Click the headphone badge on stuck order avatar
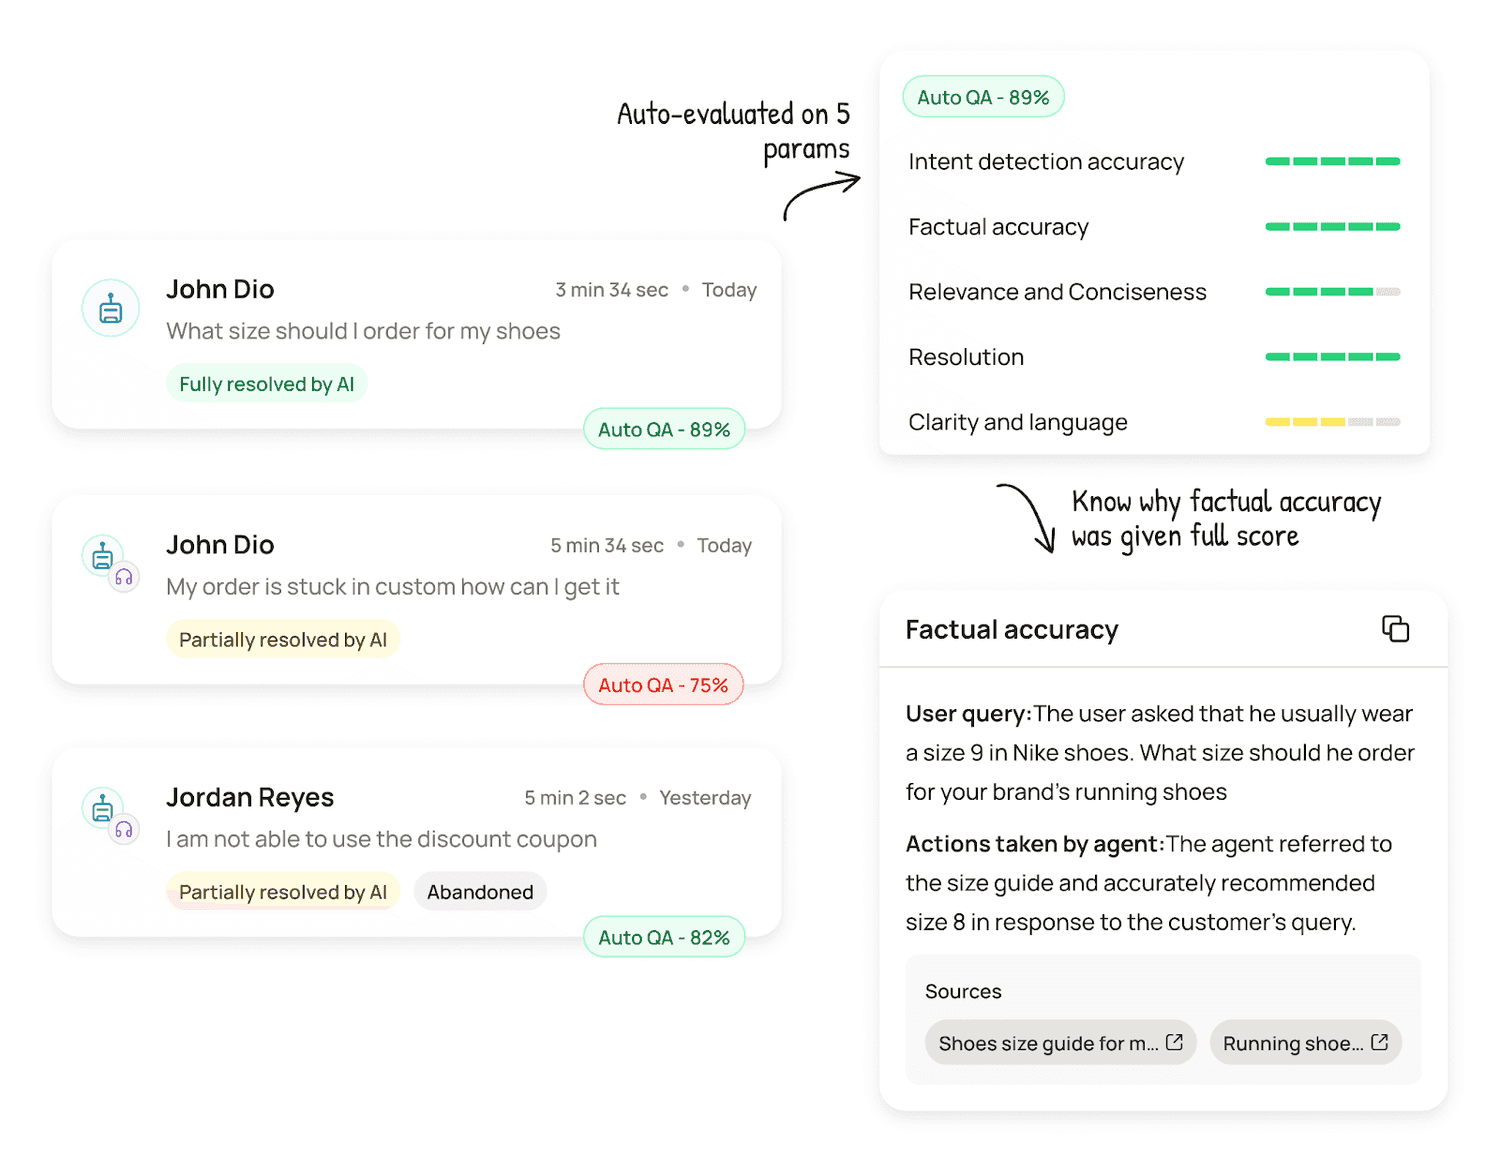Screen dimensions: 1500x1161 point(124,577)
